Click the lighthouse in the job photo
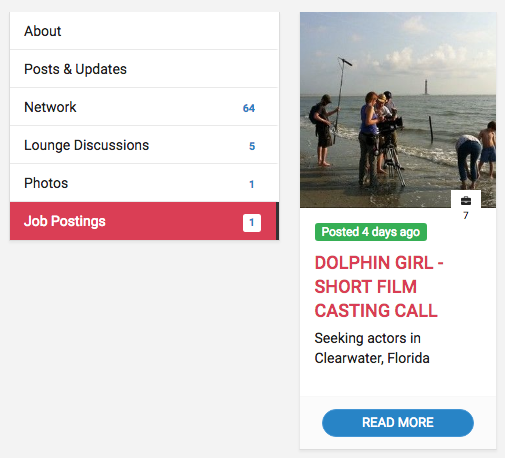This screenshot has width=505, height=458. click(x=426, y=87)
